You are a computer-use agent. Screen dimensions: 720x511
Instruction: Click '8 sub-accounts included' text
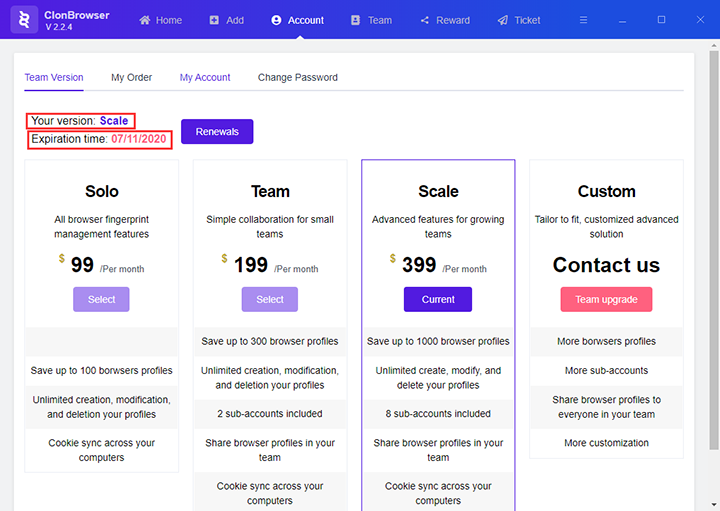coord(438,414)
